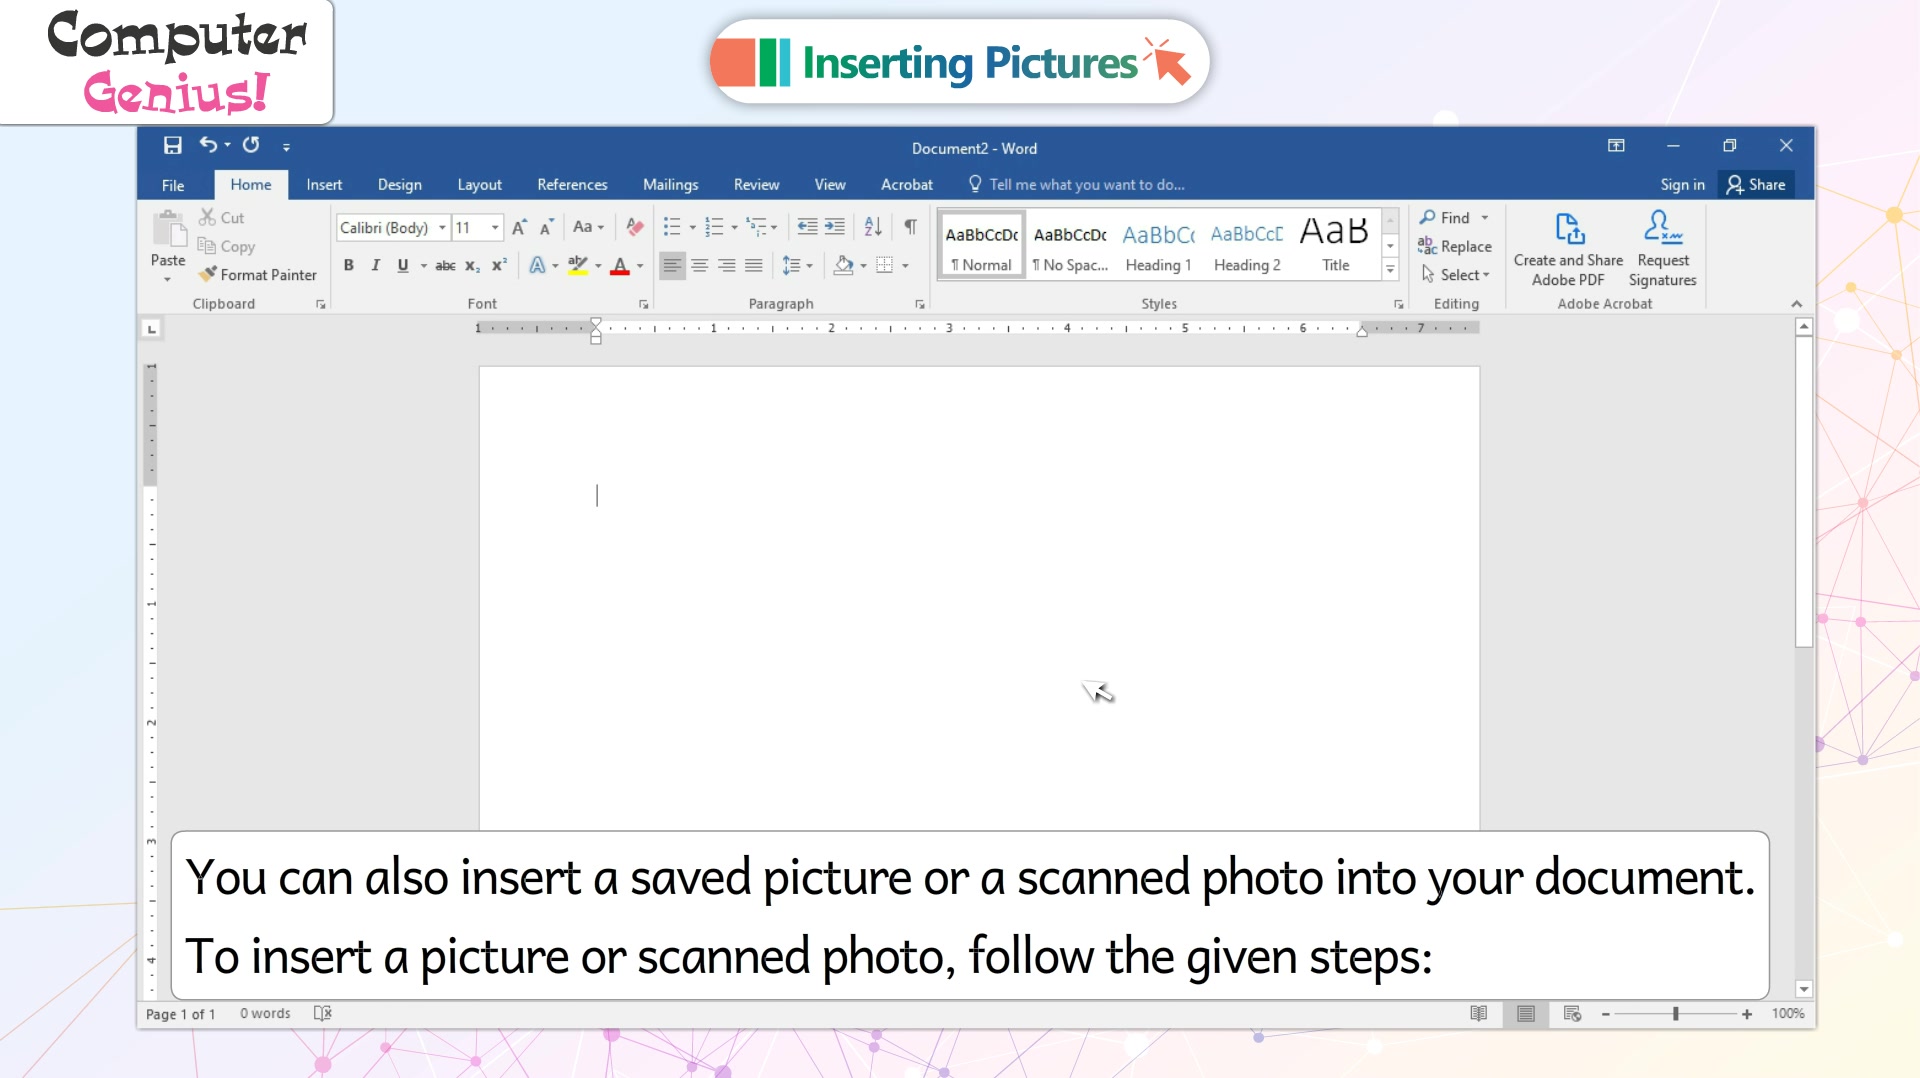1920x1078 pixels.
Task: Click the Sort A-Z icon
Action: click(873, 227)
